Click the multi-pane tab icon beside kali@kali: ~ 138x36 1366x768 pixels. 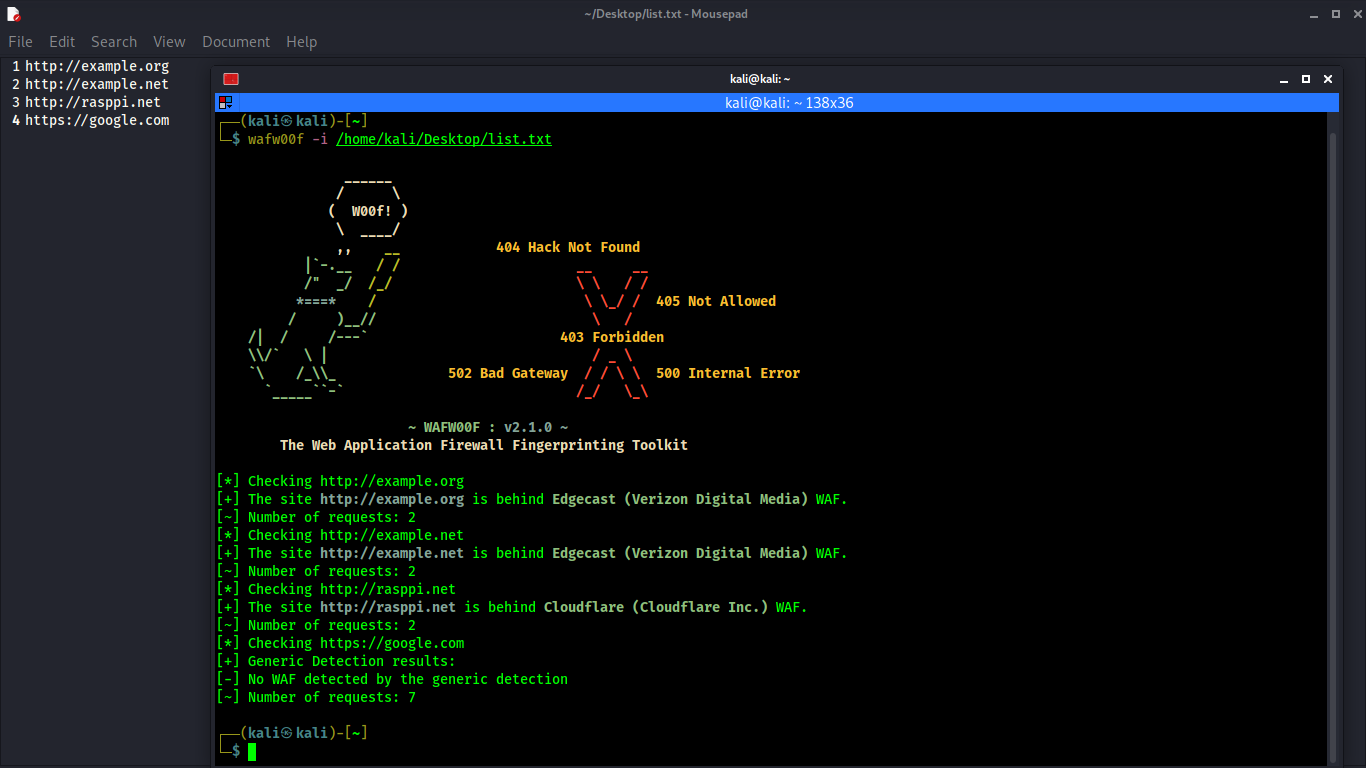coord(225,102)
